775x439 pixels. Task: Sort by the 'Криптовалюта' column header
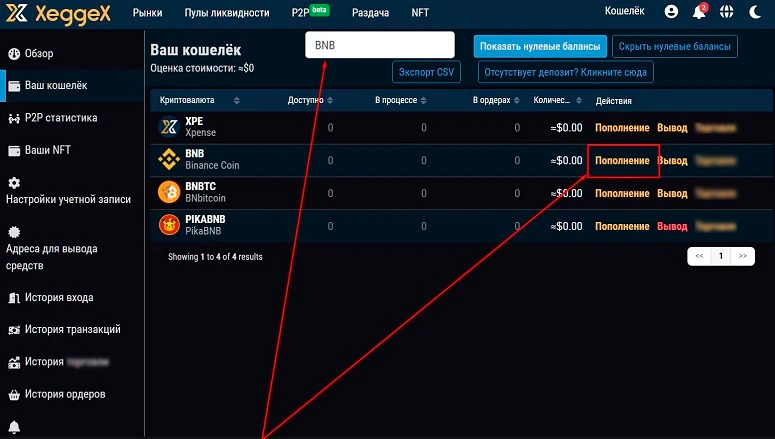[x=199, y=101]
